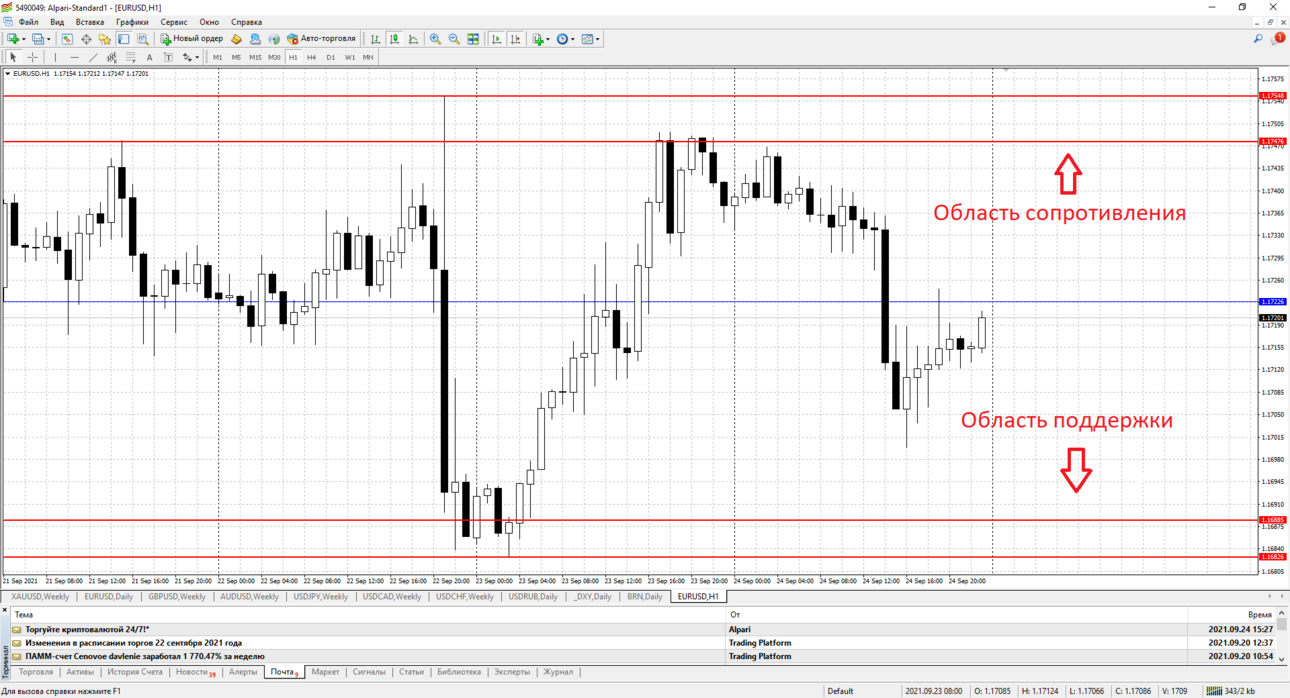Zoom in on the chart

(435, 39)
